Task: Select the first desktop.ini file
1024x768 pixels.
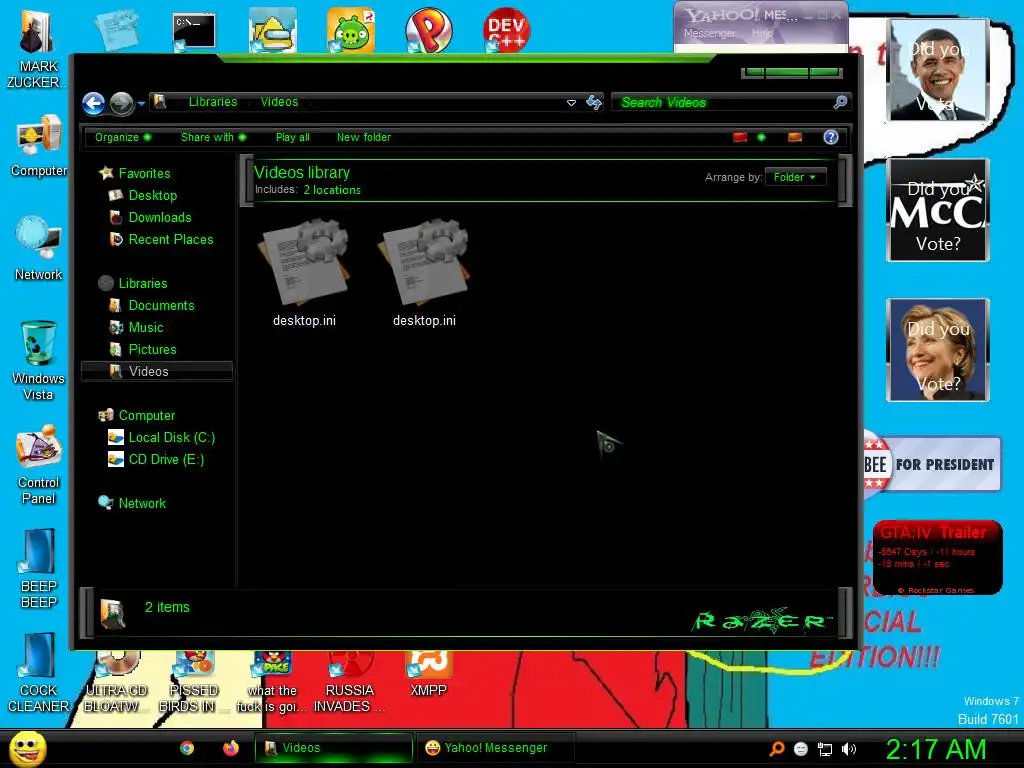Action: pos(304,274)
